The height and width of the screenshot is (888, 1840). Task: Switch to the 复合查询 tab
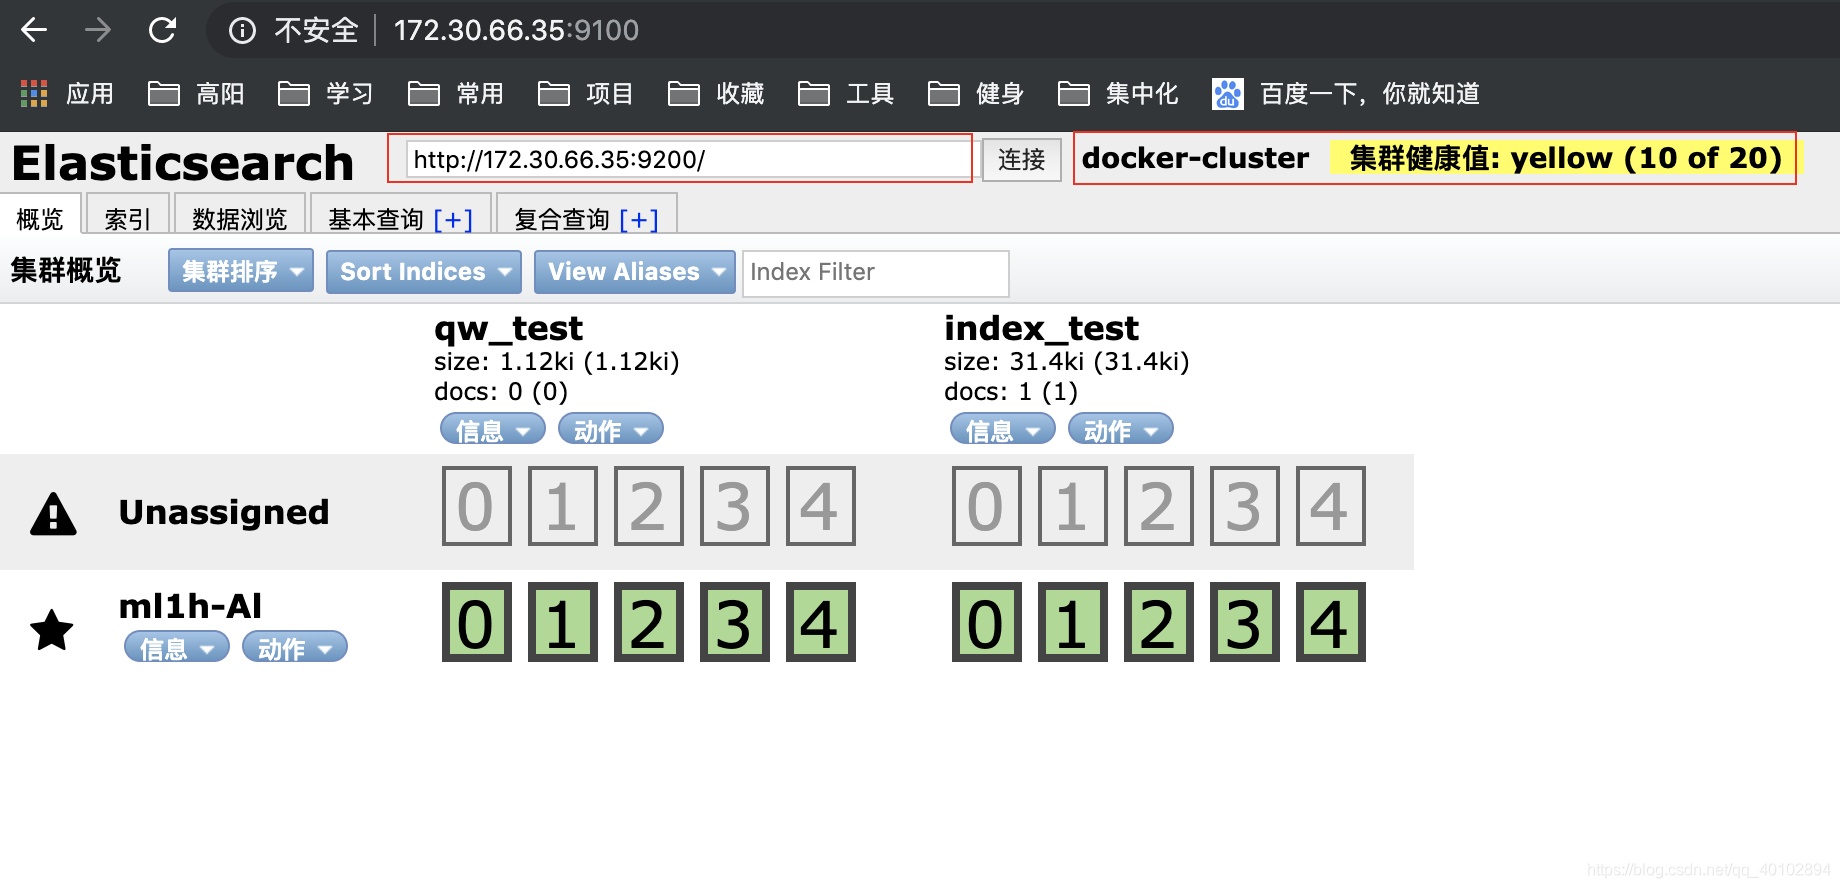click(562, 219)
